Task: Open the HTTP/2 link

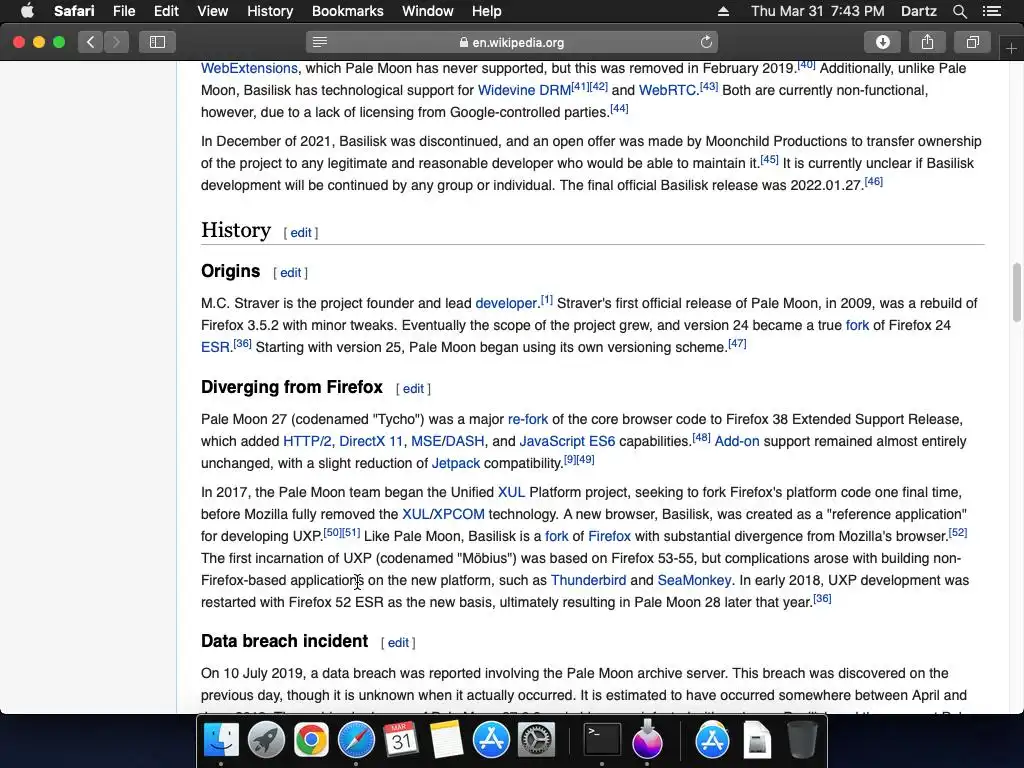Action: [307, 441]
